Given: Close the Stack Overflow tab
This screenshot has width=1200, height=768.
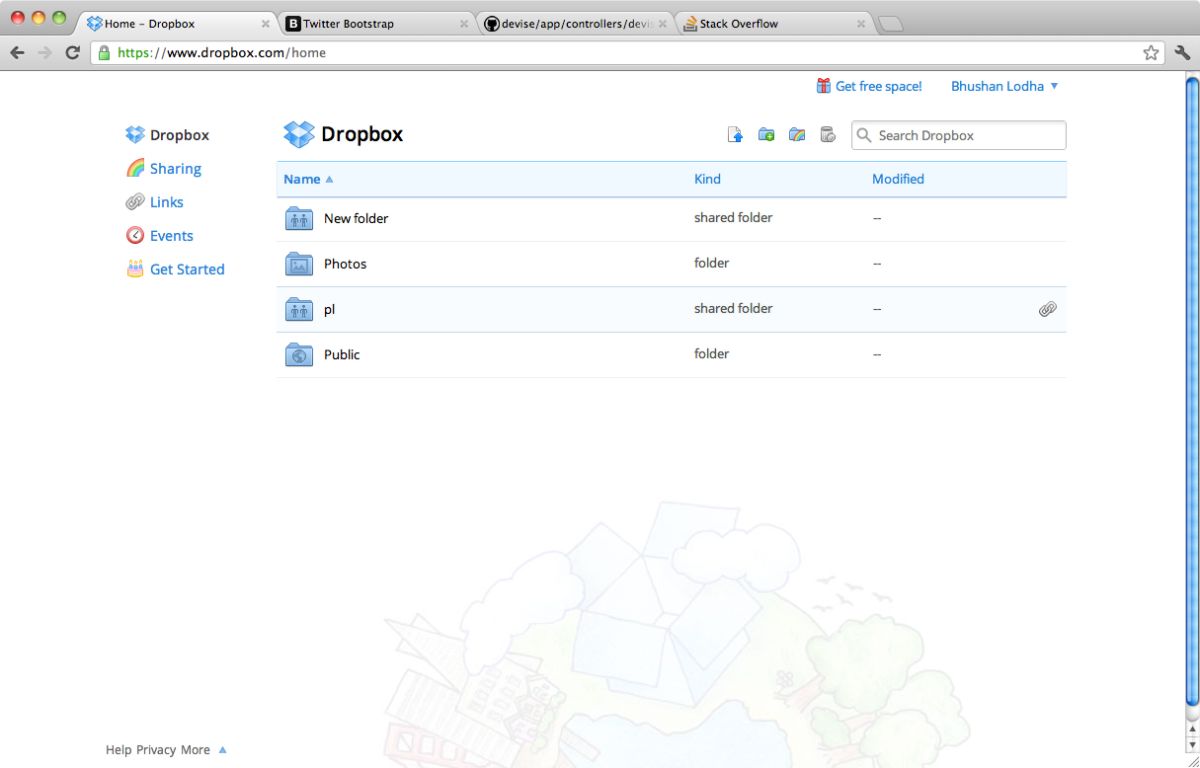Looking at the screenshot, I should click(861, 24).
